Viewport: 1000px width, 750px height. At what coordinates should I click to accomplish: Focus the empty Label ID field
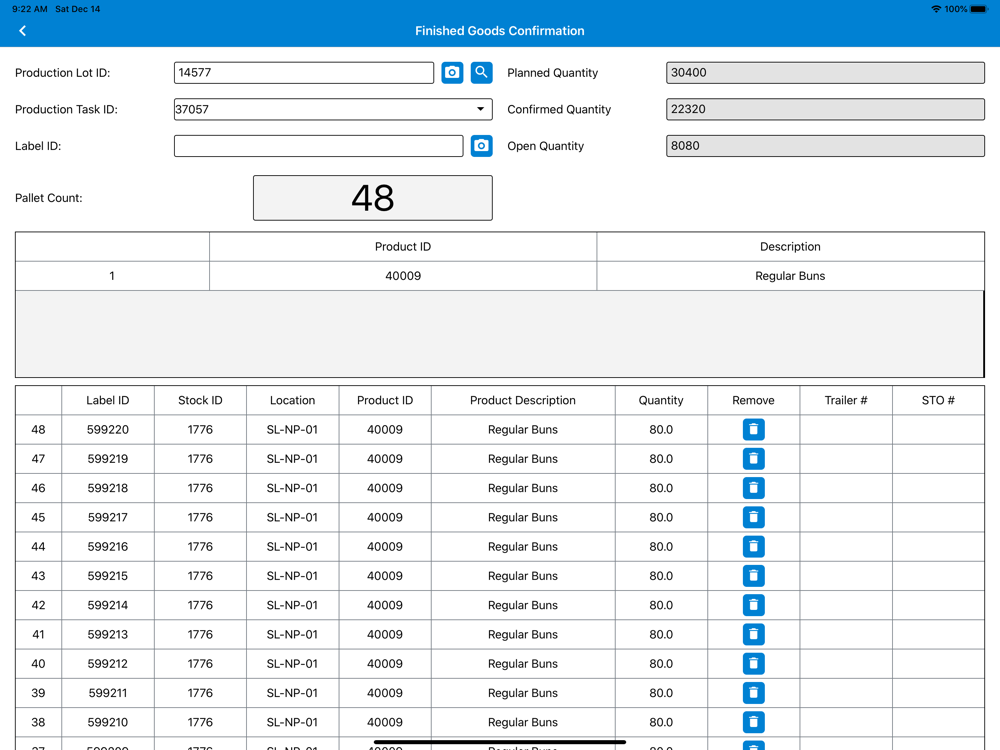pyautogui.click(x=318, y=146)
